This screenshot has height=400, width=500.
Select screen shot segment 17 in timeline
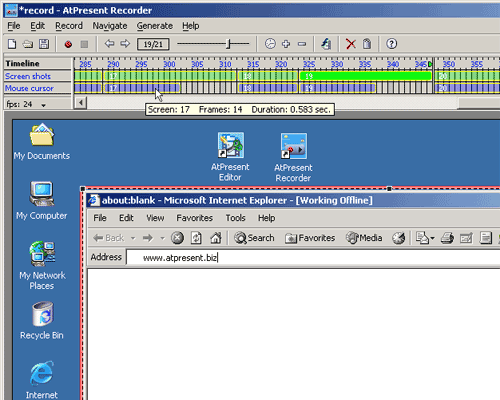[x=170, y=76]
